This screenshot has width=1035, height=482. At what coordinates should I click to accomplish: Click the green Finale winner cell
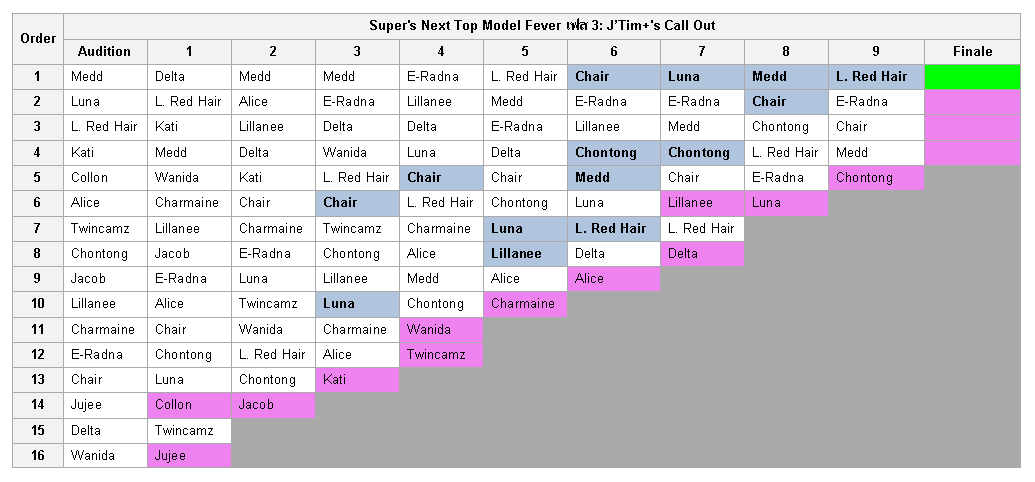point(972,77)
